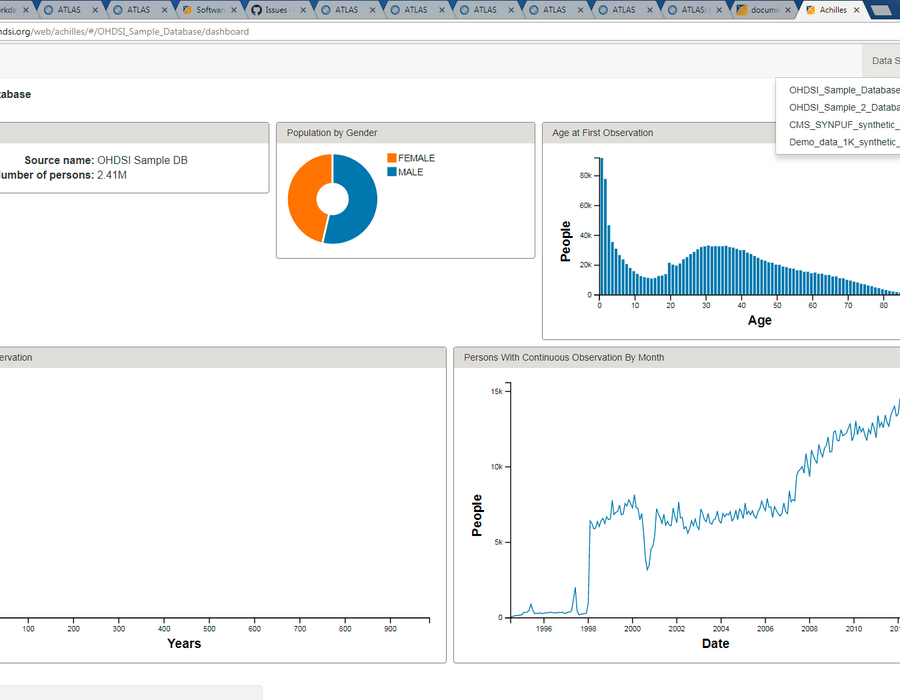The height and width of the screenshot is (700, 900).
Task: Click the Achilles tab favicon
Action: click(810, 10)
